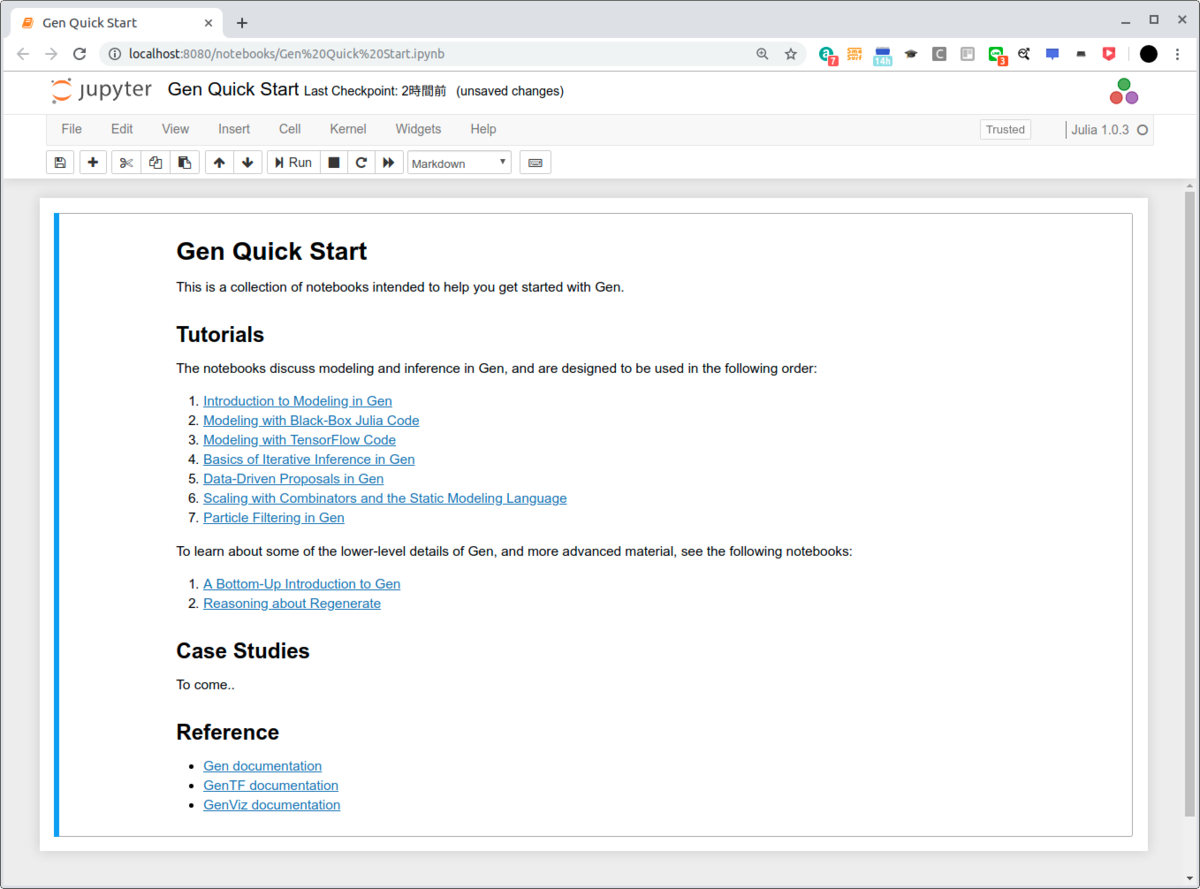
Task: Open the cell type Markdown dropdown
Action: tap(459, 163)
